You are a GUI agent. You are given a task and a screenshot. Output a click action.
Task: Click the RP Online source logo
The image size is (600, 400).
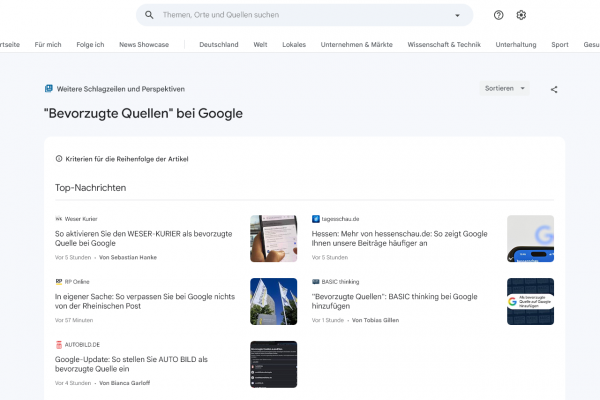click(x=59, y=282)
